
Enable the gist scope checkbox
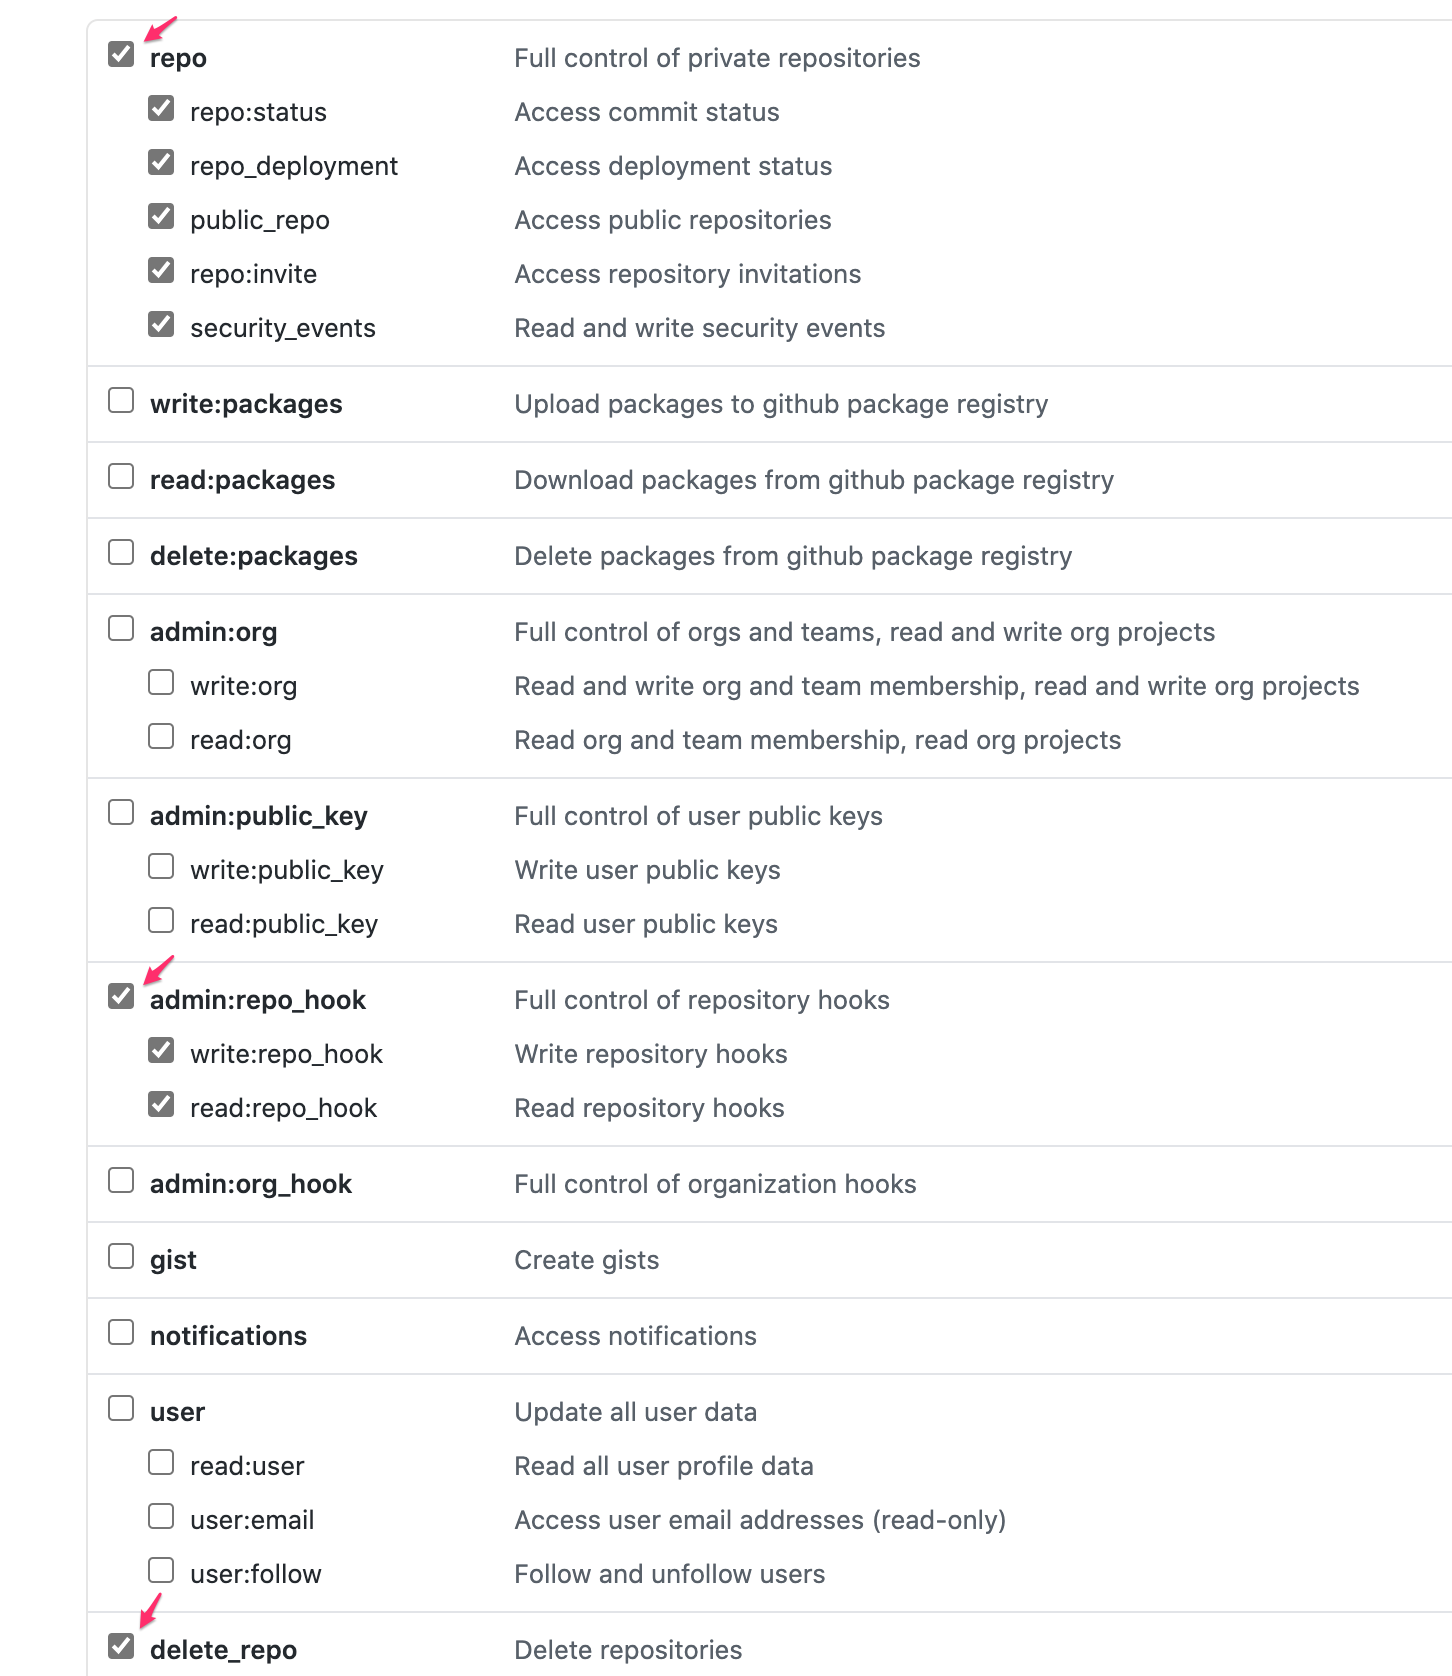pyautogui.click(x=121, y=1256)
